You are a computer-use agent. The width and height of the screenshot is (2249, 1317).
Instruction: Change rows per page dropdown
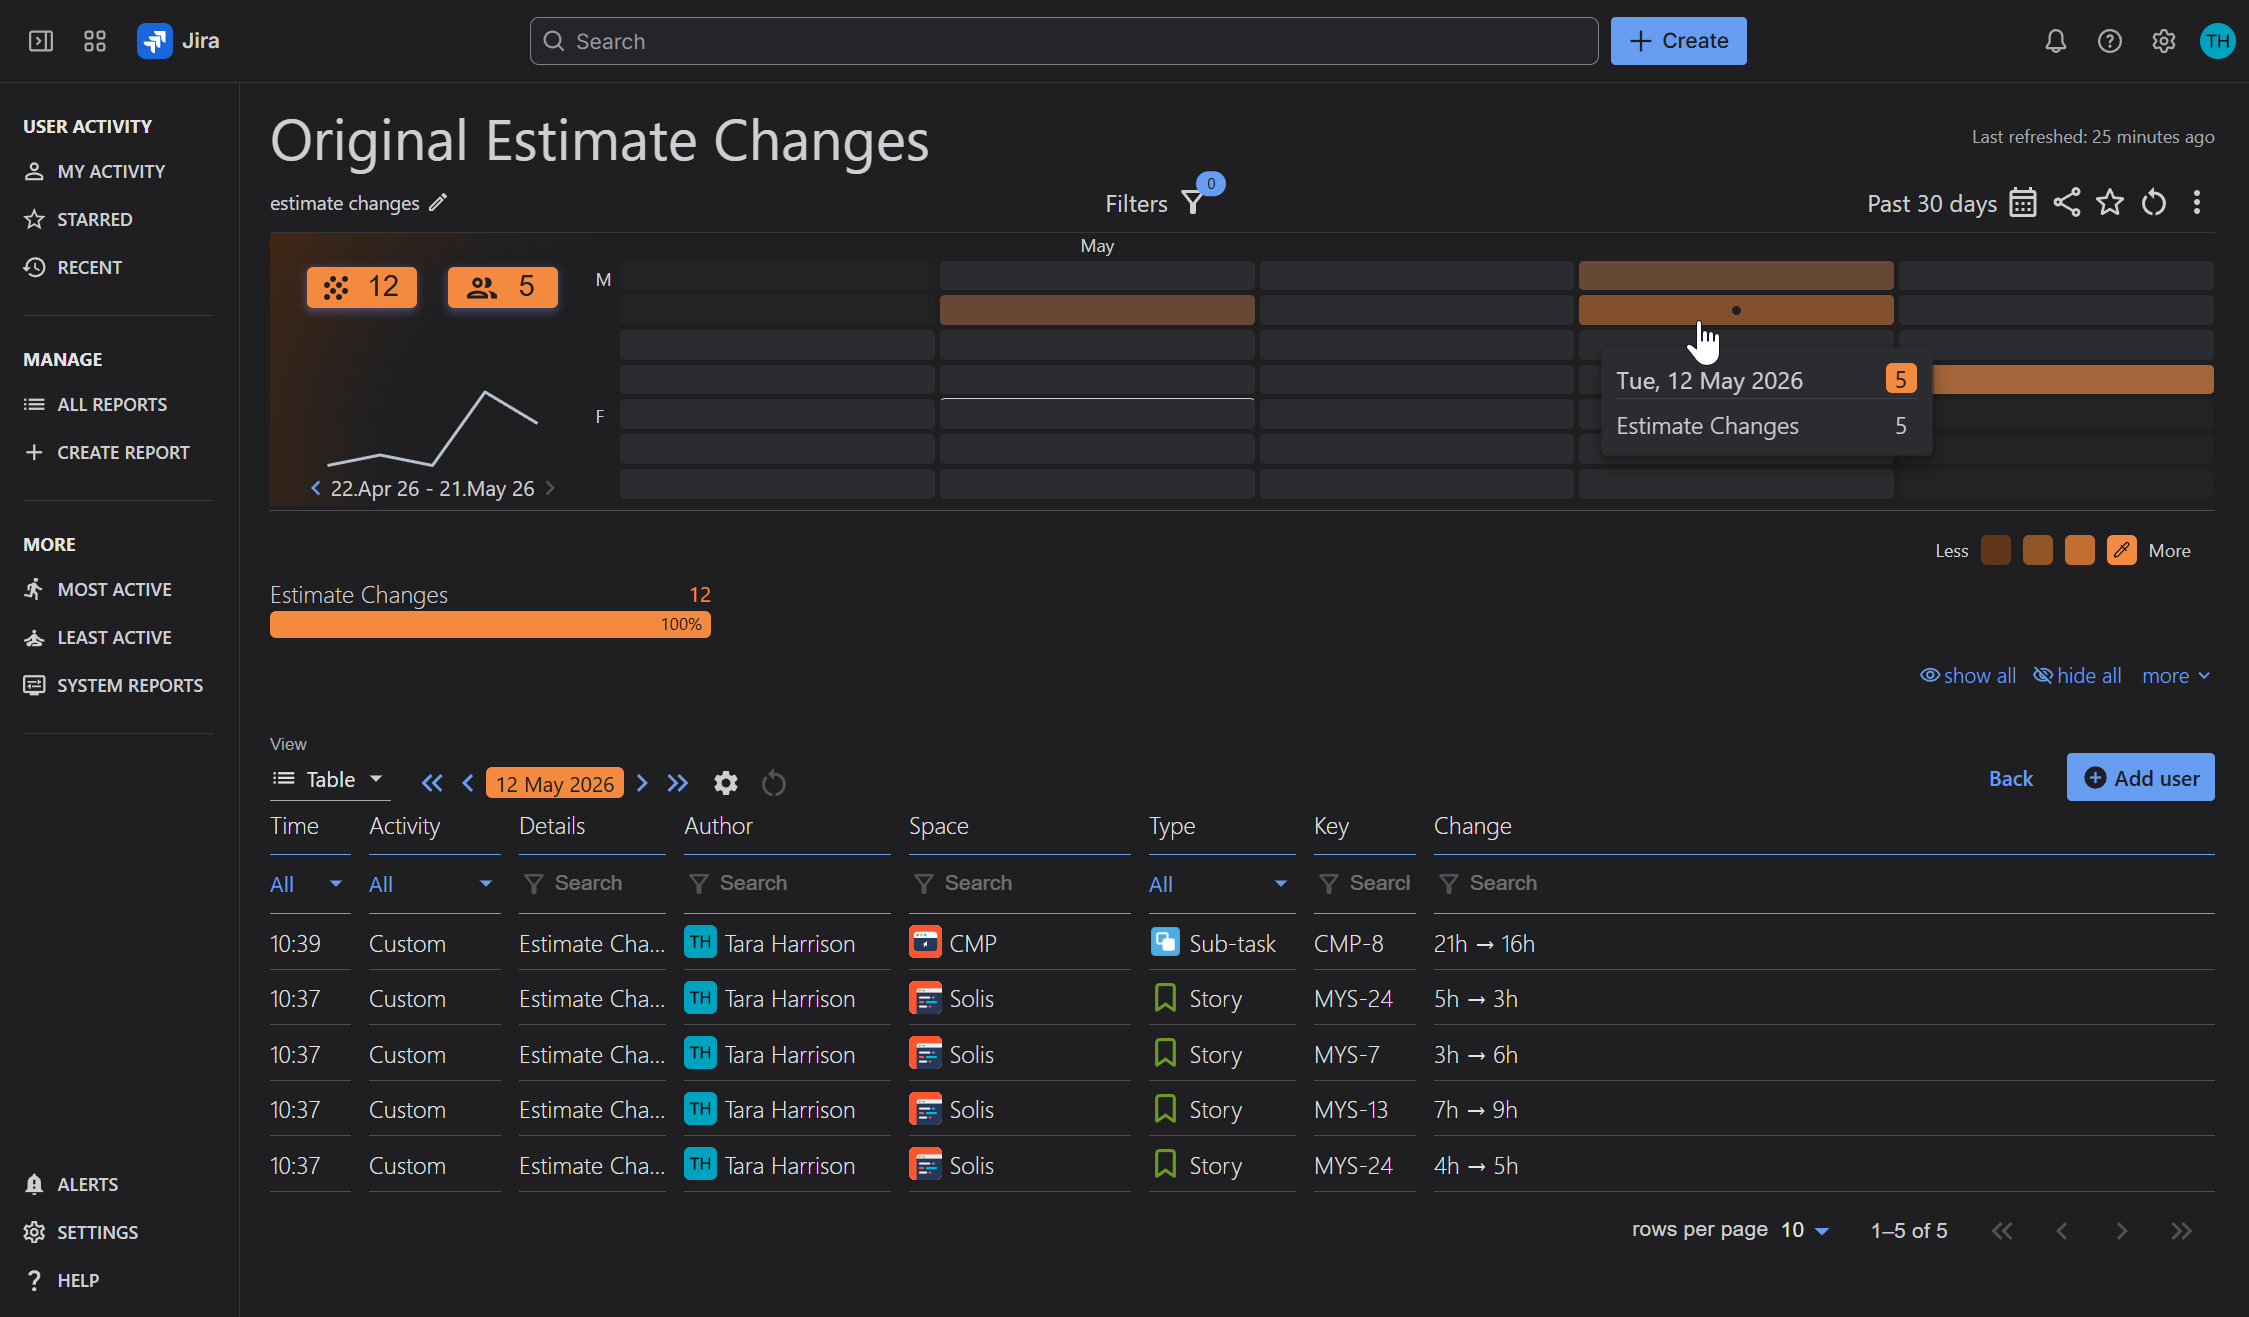coord(1805,1230)
